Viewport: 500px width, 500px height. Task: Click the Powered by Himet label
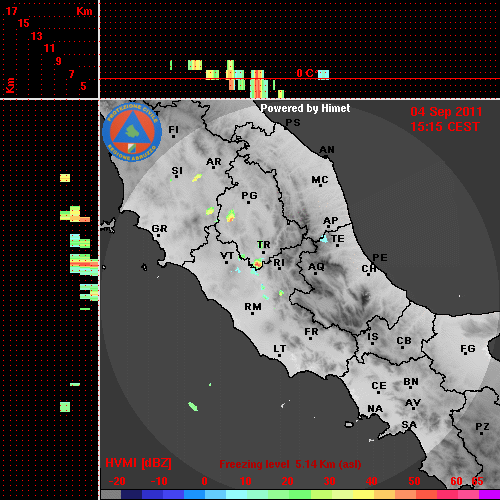point(305,108)
